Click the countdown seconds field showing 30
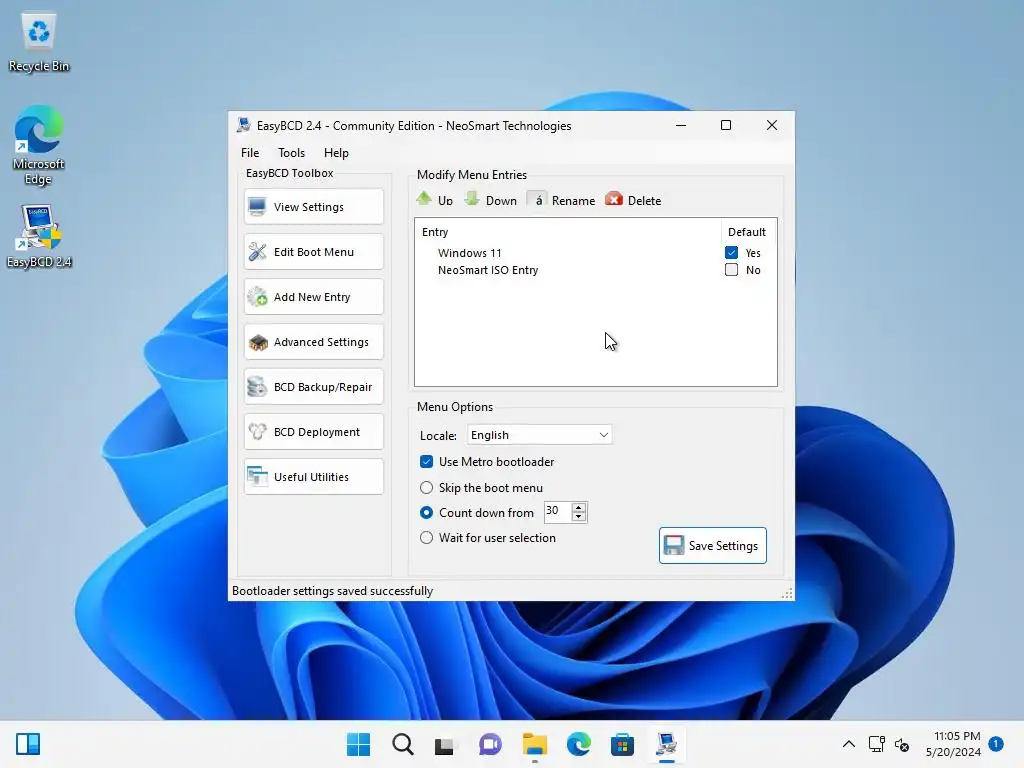 pos(557,511)
